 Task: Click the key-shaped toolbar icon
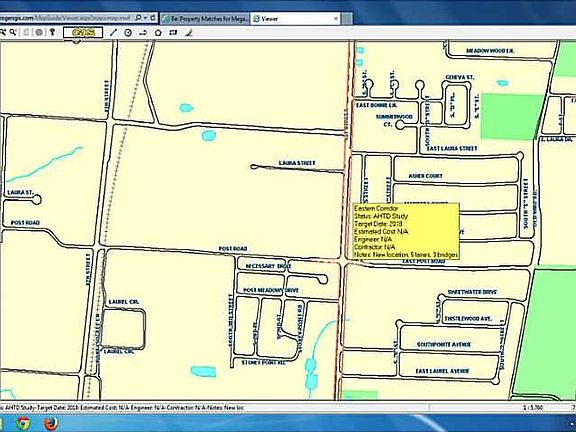pos(52,32)
